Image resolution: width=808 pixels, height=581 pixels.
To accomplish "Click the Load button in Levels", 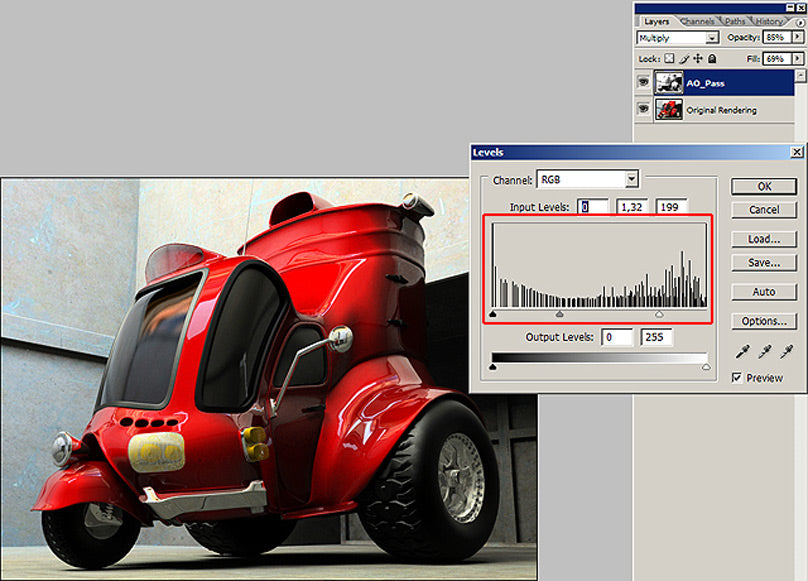I will tap(763, 239).
